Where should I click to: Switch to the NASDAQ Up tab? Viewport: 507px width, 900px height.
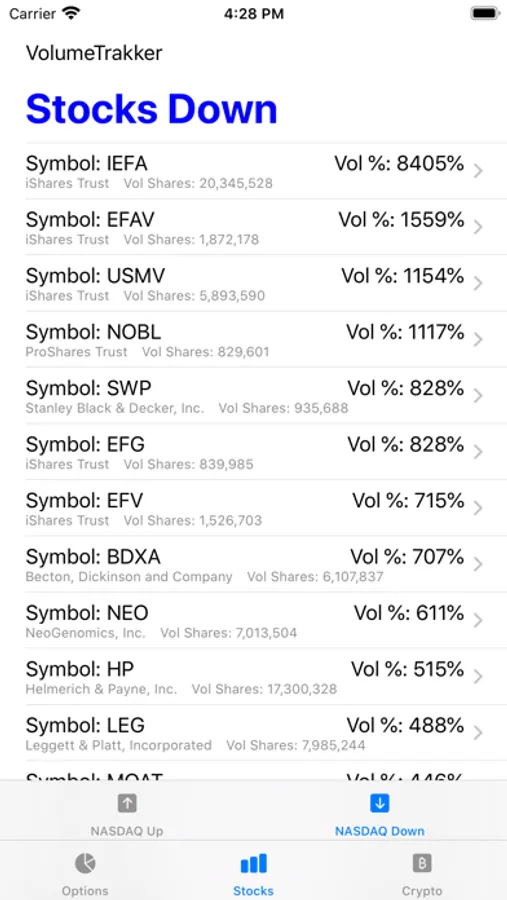[x=127, y=831]
